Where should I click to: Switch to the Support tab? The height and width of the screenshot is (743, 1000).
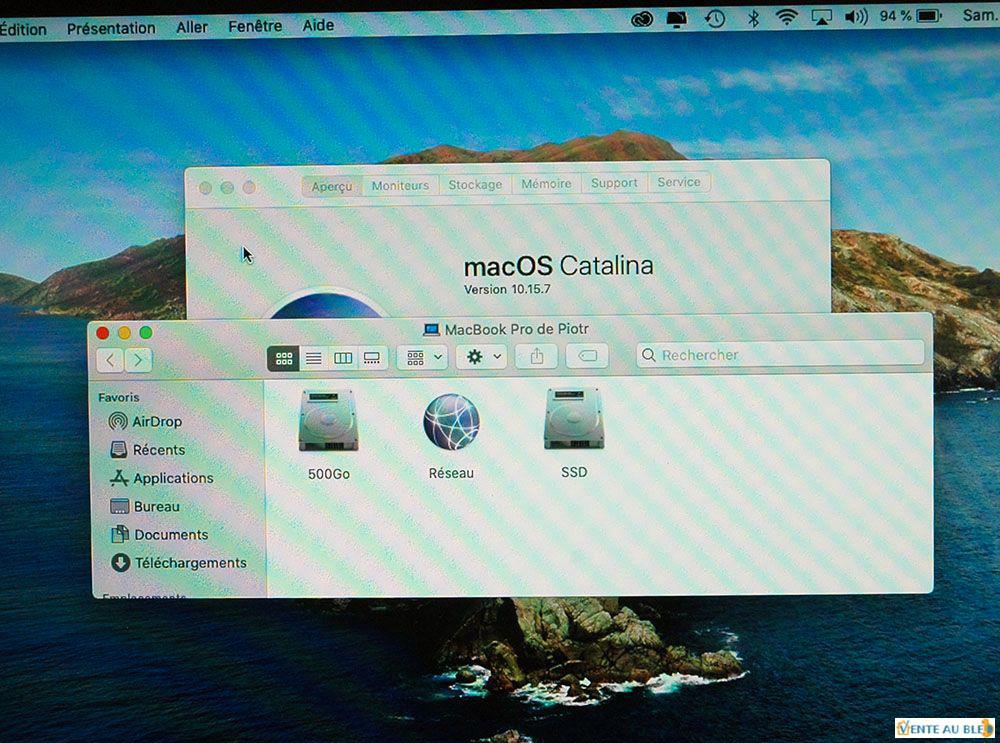(614, 183)
